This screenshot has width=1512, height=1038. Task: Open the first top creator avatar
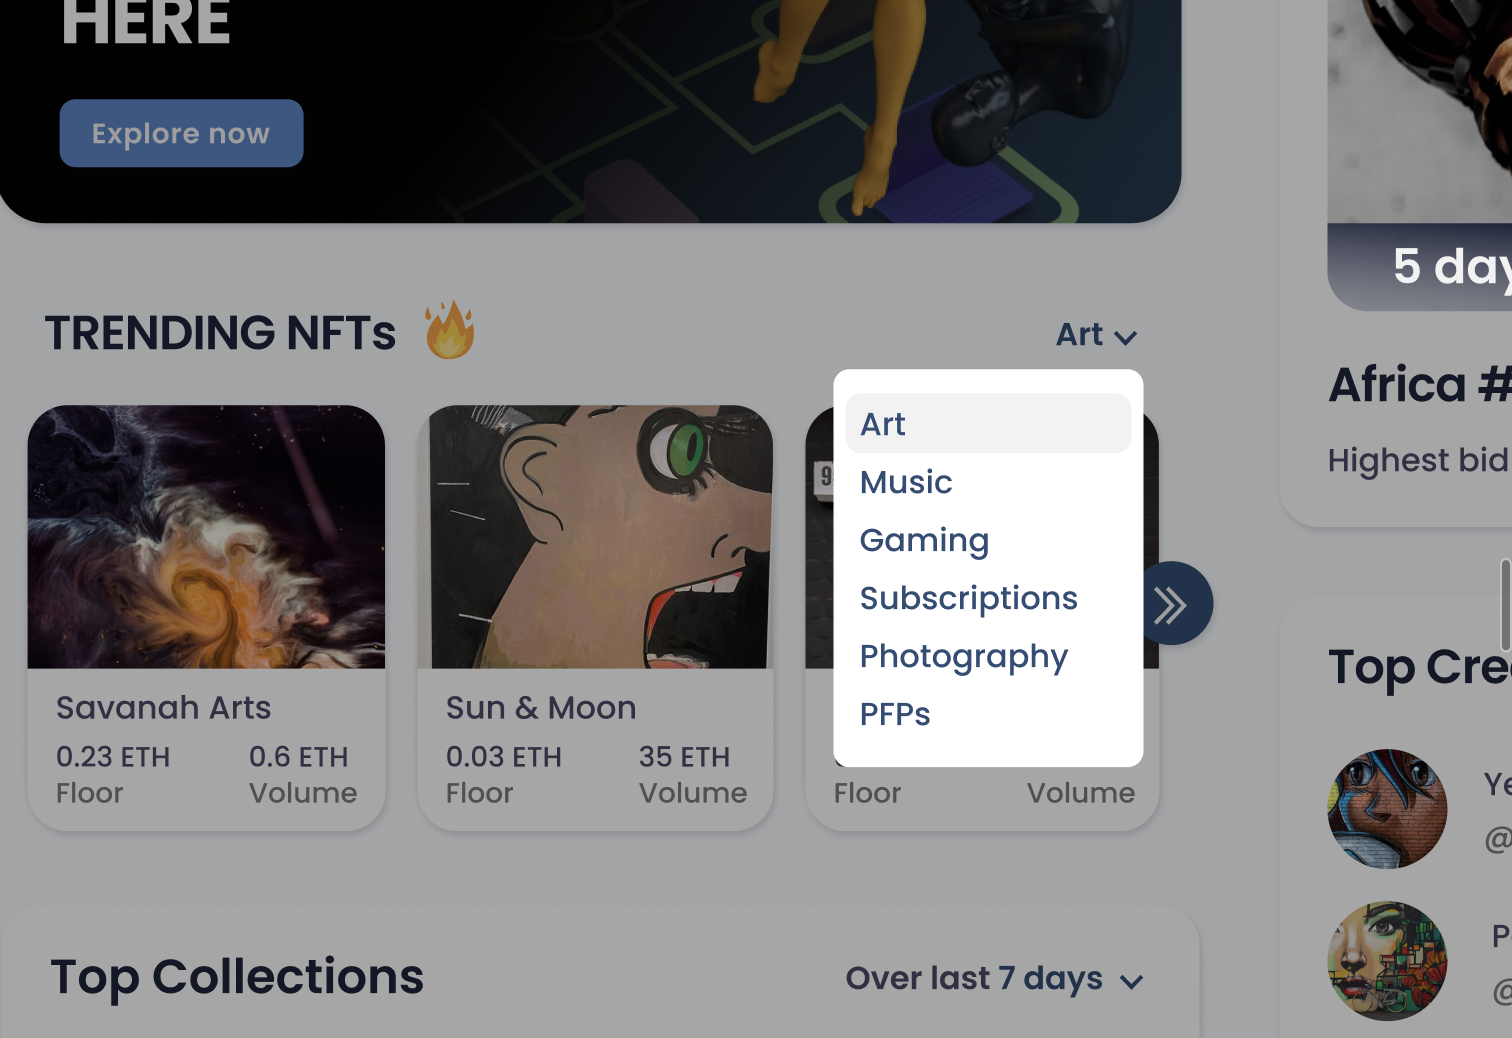click(x=1387, y=809)
